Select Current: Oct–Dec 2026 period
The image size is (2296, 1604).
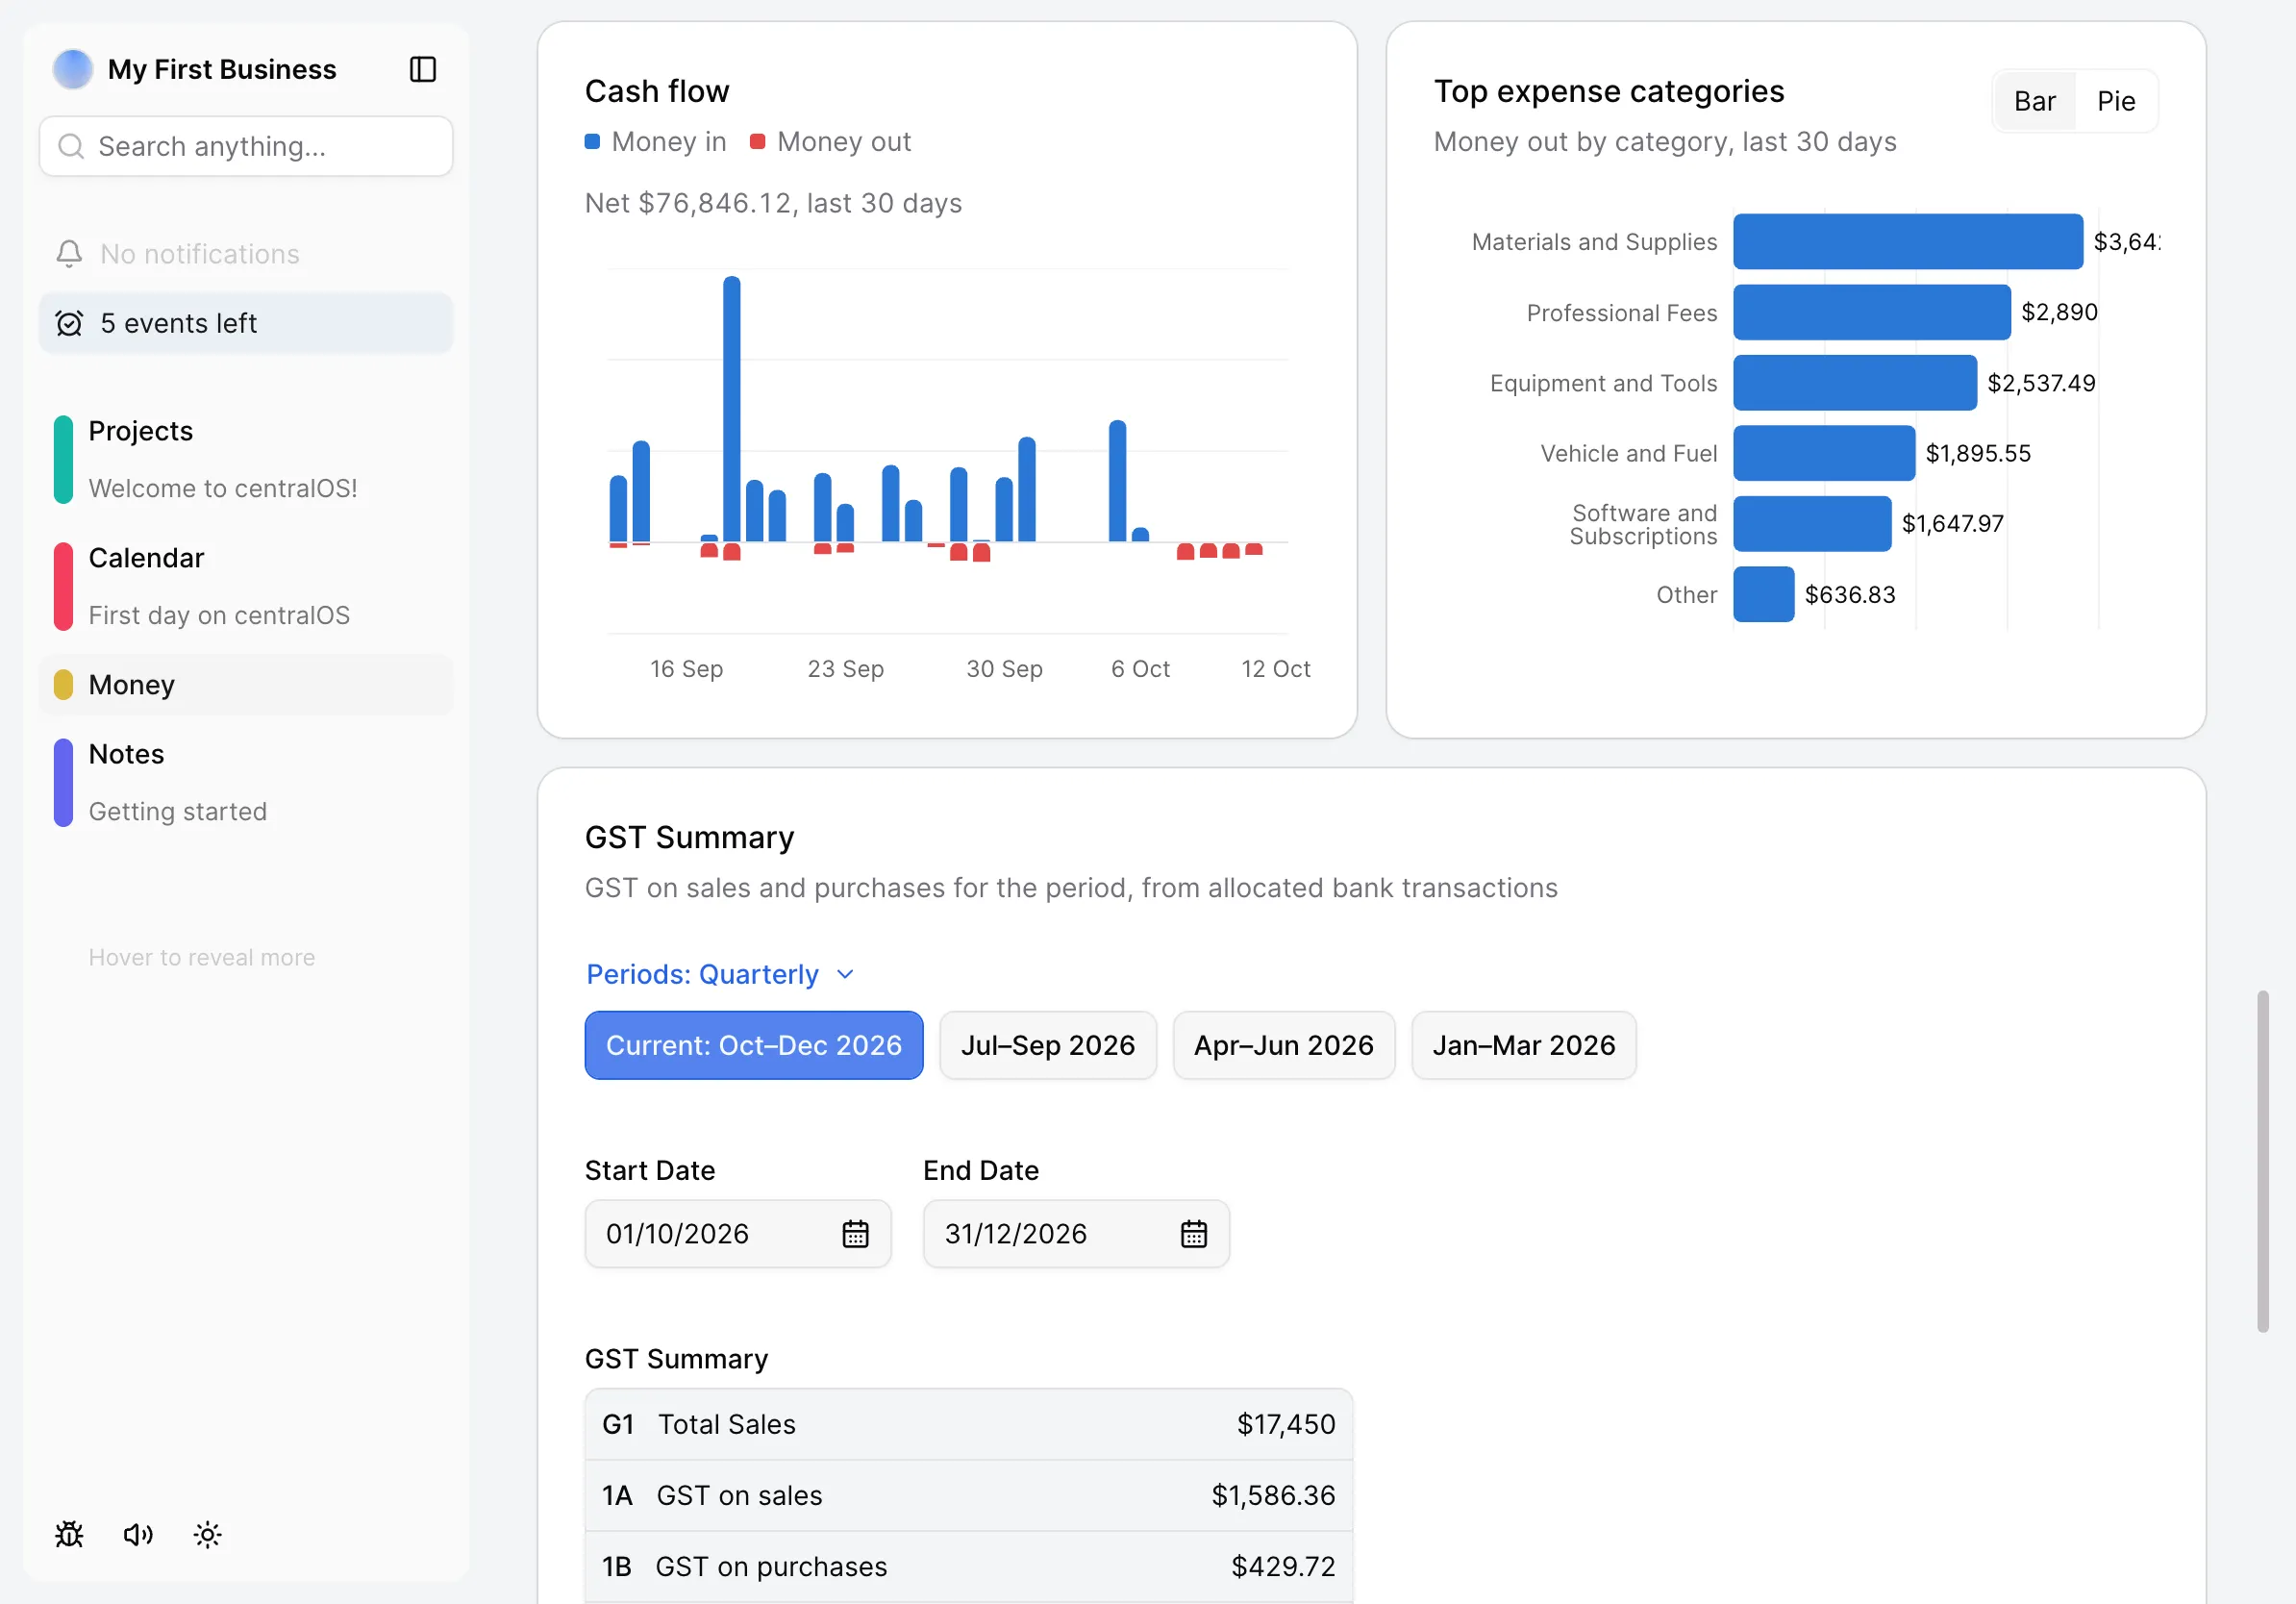click(x=754, y=1045)
